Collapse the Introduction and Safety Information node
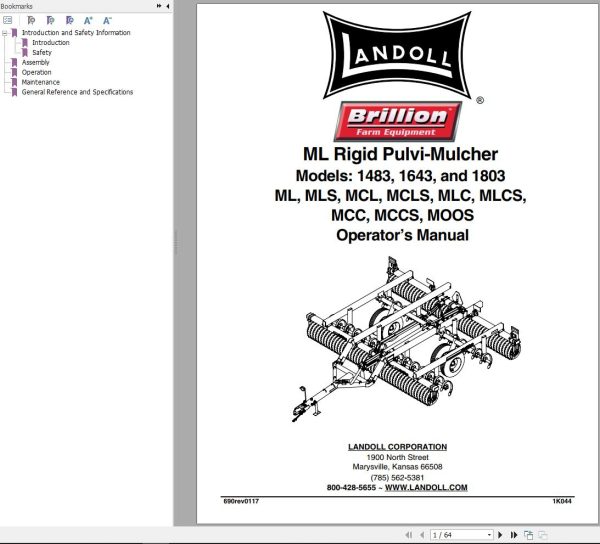 click(x=5, y=33)
